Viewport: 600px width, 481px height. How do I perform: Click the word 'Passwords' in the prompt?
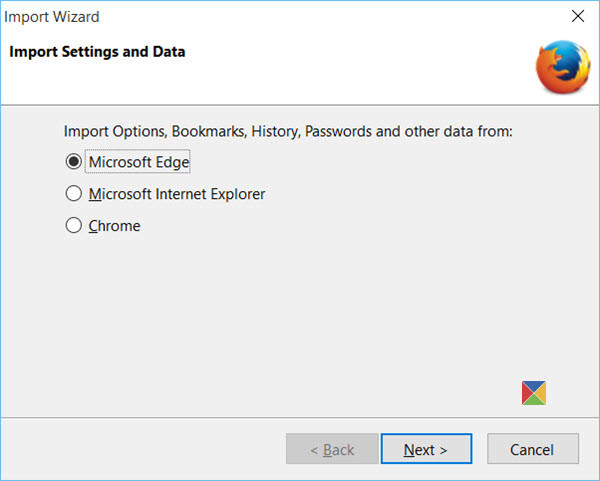pyautogui.click(x=338, y=132)
